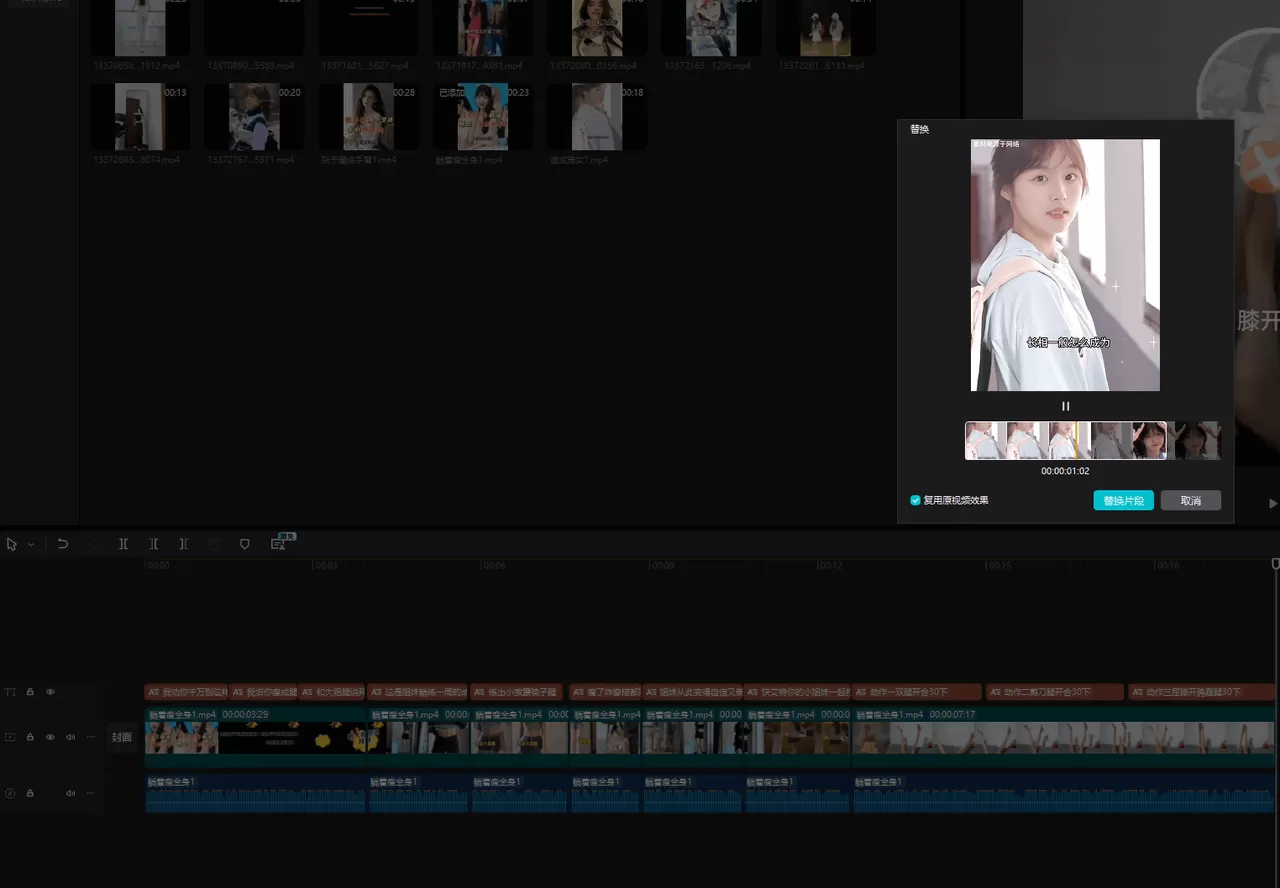Image resolution: width=1280 pixels, height=888 pixels.
Task: Click the undo arrow in timeline toolbar
Action: (63, 544)
